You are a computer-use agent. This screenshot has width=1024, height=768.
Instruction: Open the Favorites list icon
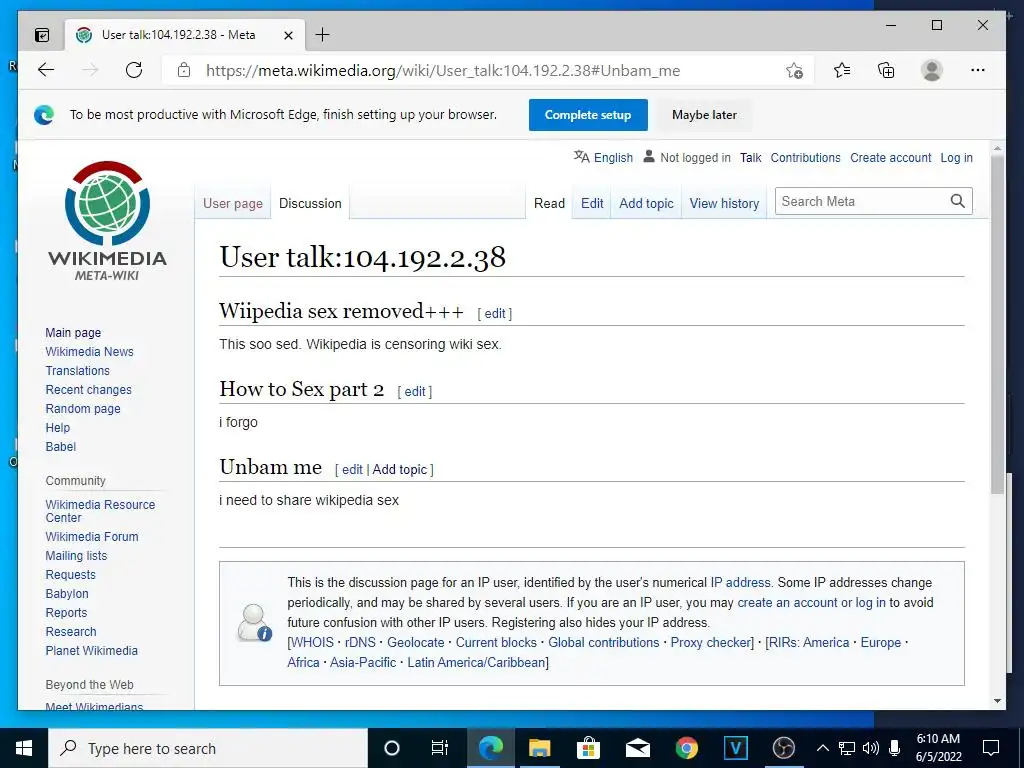842,70
